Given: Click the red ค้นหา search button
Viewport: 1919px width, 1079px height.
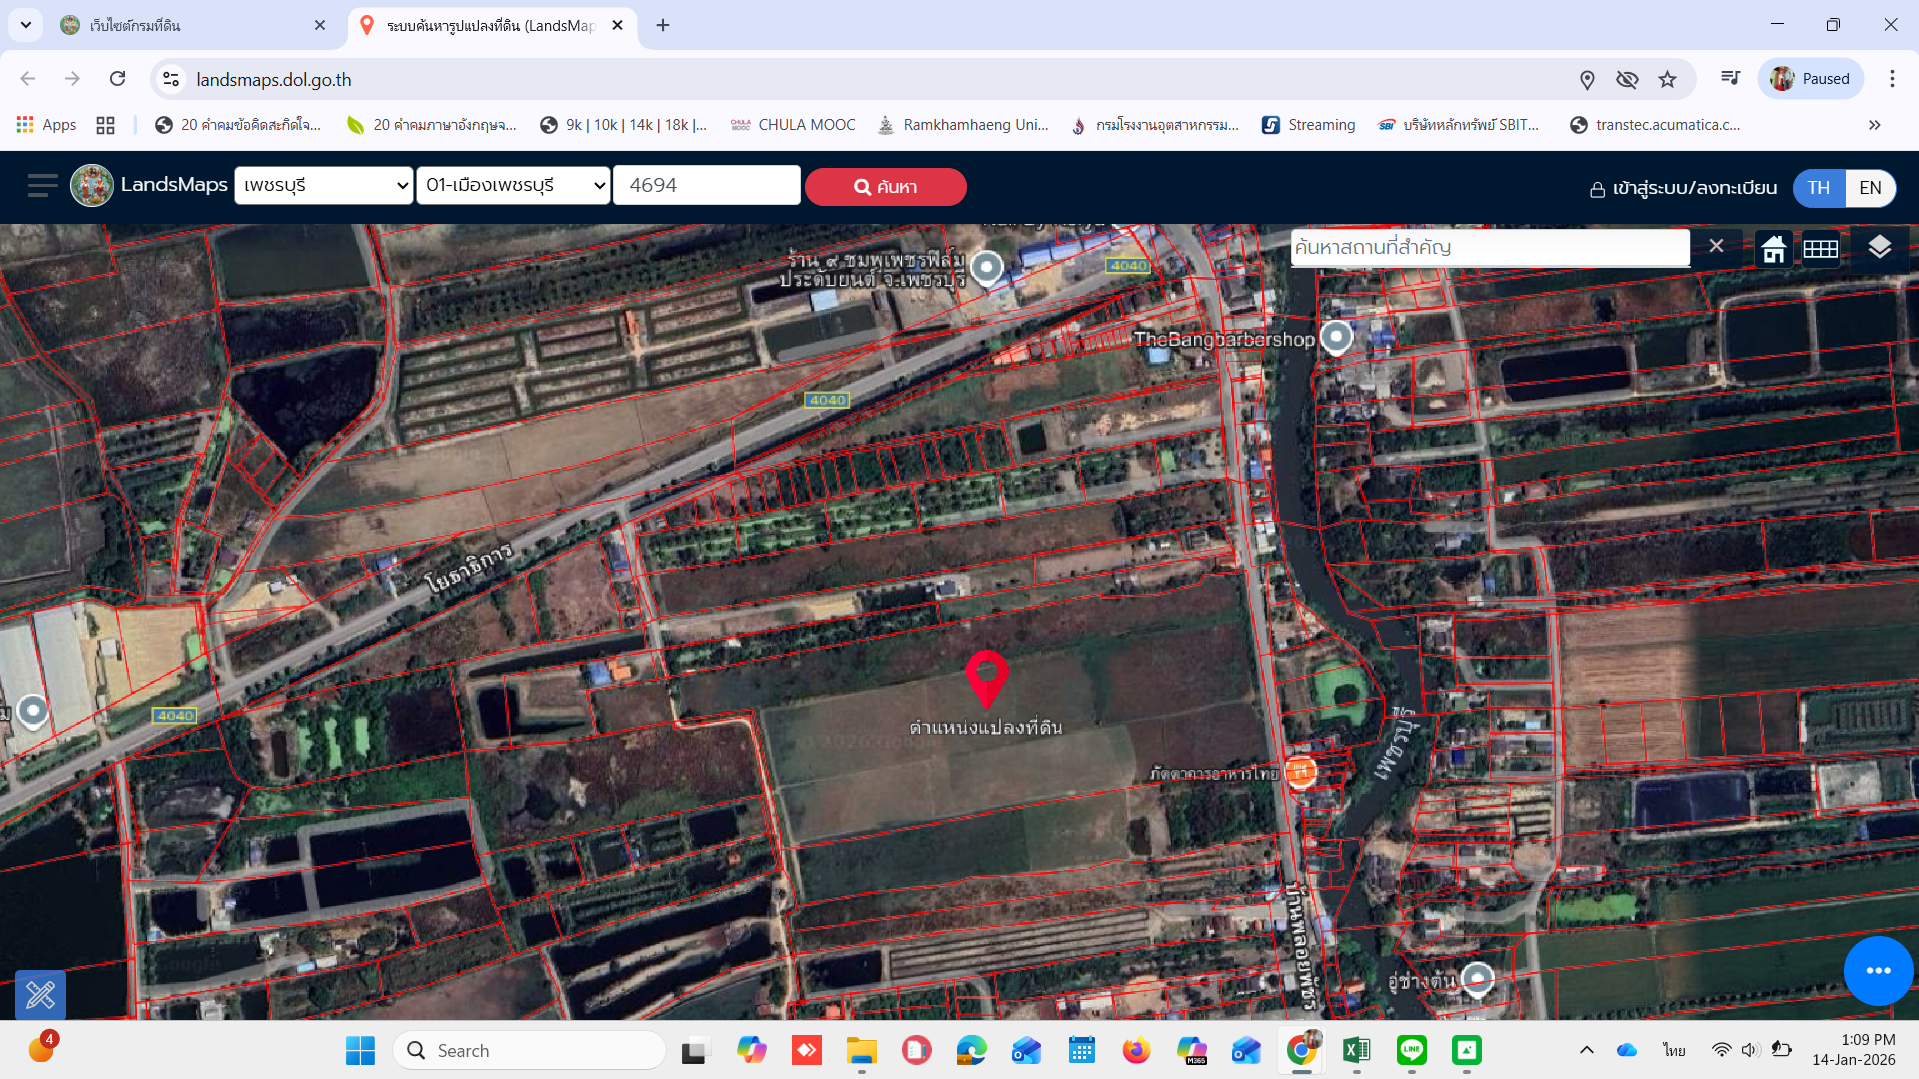Looking at the screenshot, I should (x=885, y=187).
